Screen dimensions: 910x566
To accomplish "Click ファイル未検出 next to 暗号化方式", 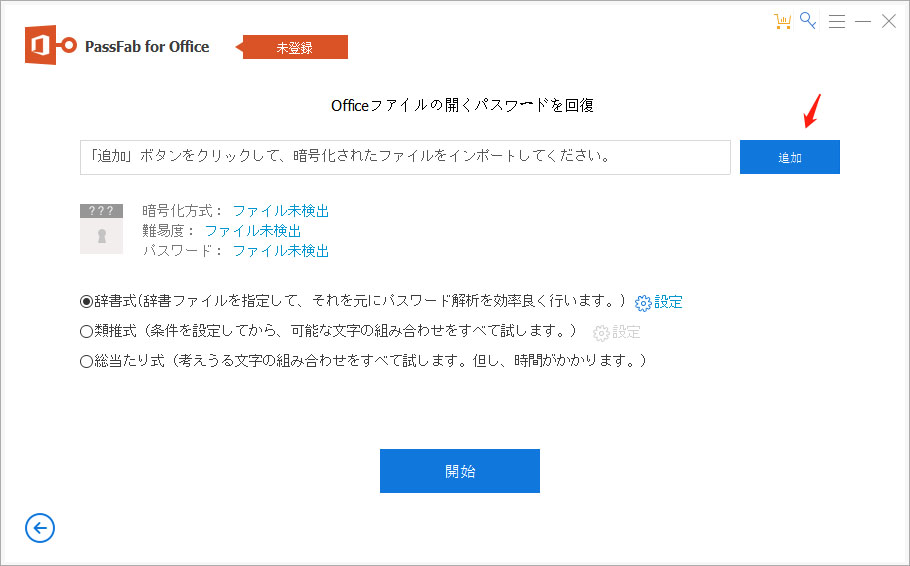I will click(280, 211).
